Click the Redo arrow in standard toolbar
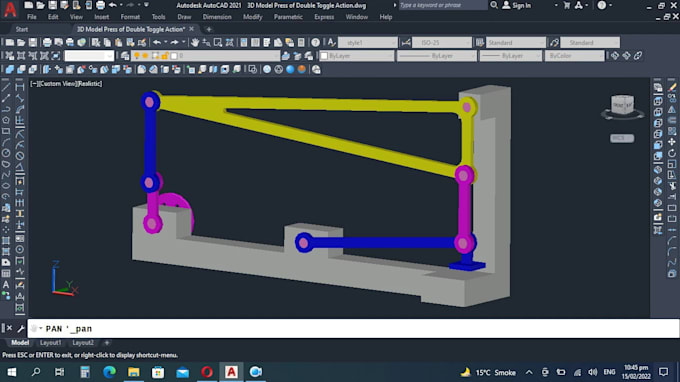Image resolution: width=680 pixels, height=382 pixels. coord(174,42)
